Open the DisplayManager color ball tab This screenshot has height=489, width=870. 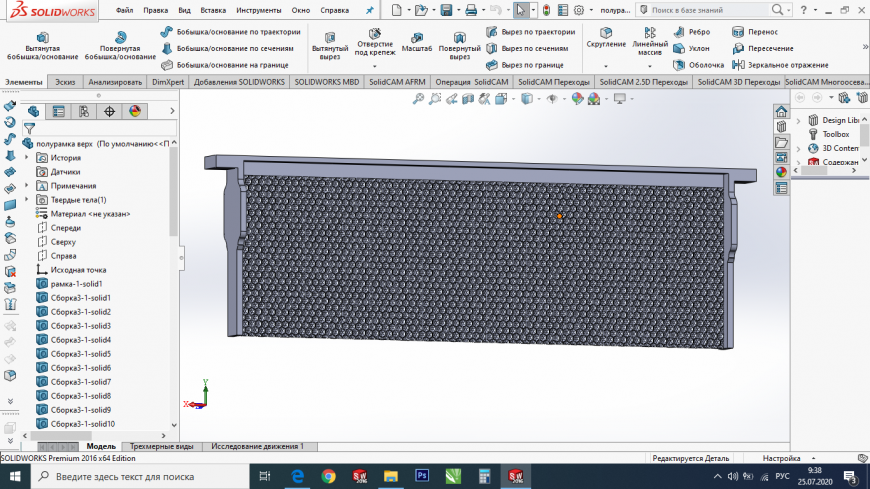point(134,111)
